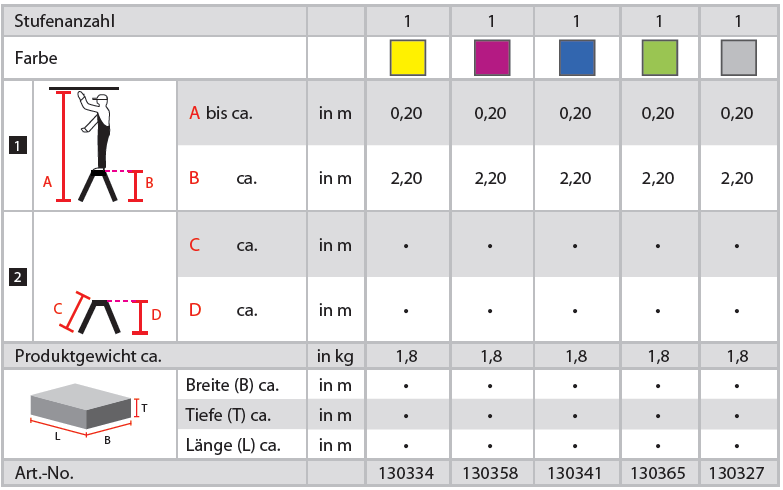Open article number 130327
This screenshot has width=783, height=490.
738,473
